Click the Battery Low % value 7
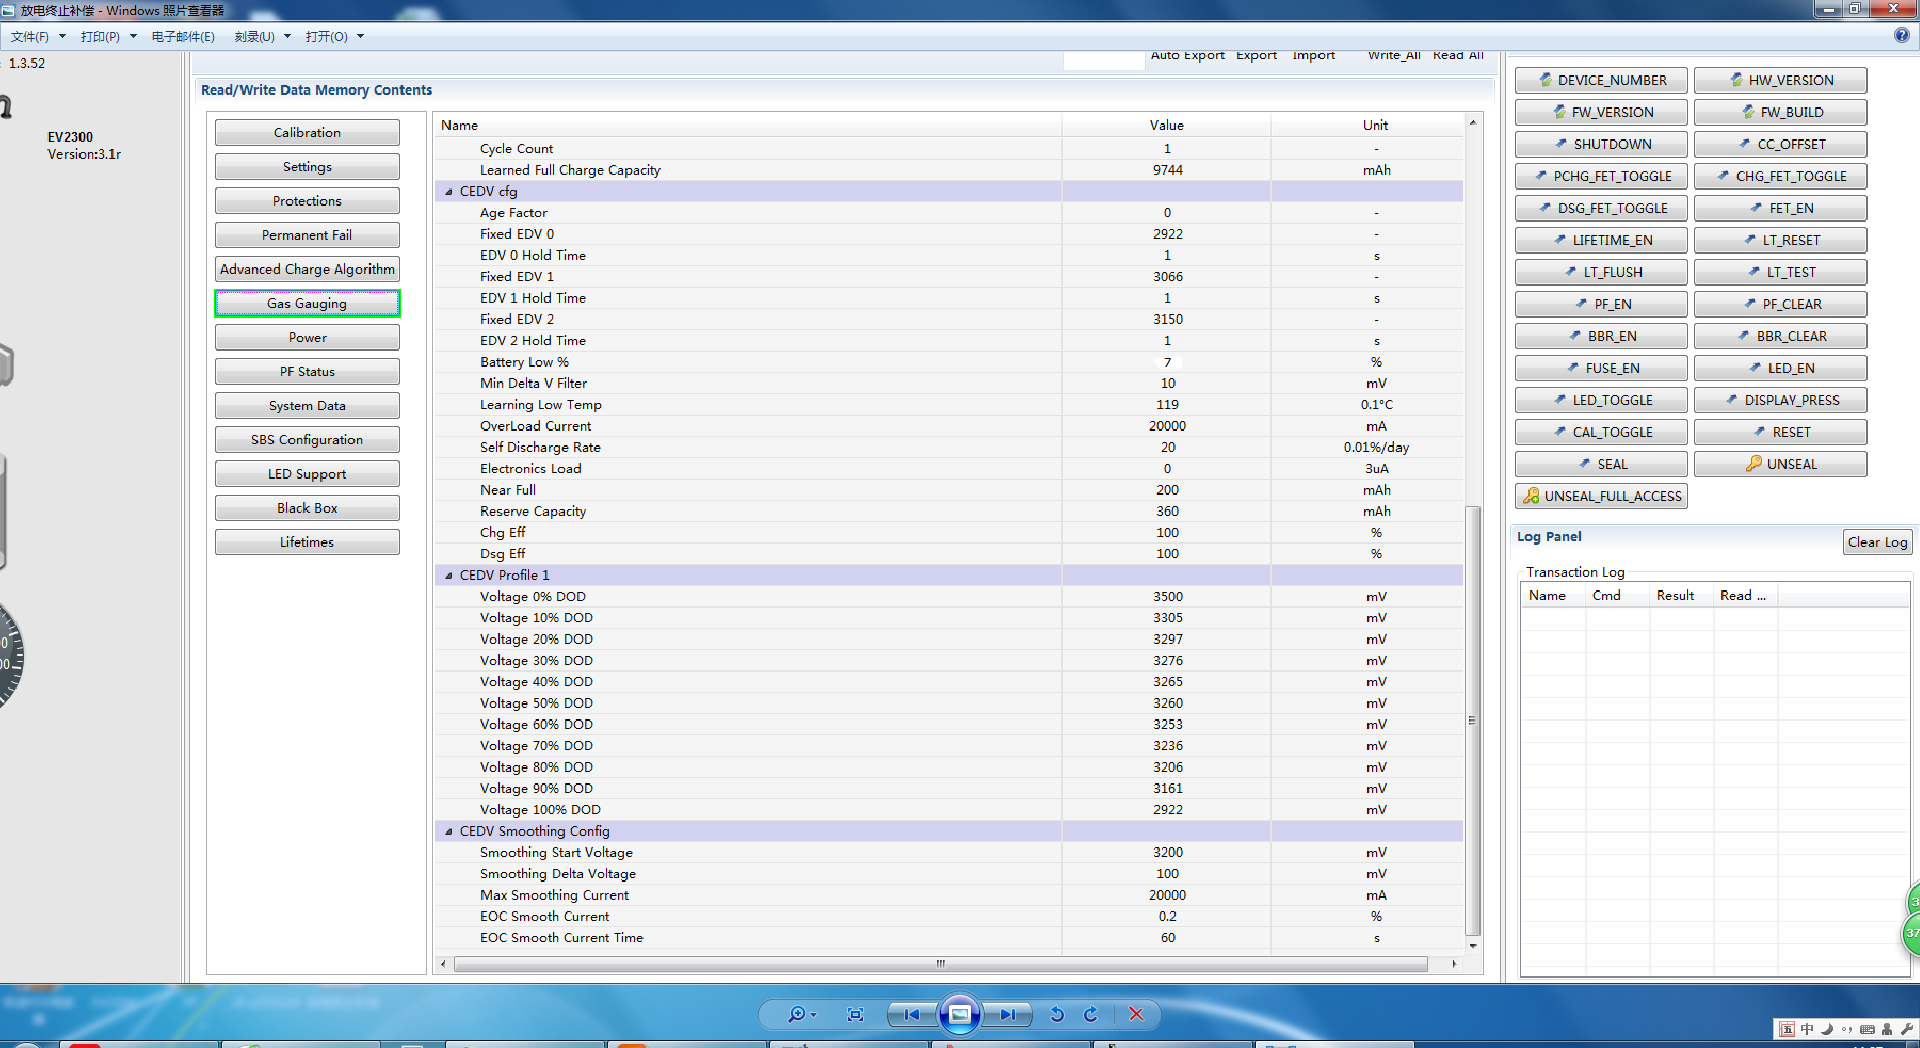The width and height of the screenshot is (1920, 1048). click(x=1167, y=362)
